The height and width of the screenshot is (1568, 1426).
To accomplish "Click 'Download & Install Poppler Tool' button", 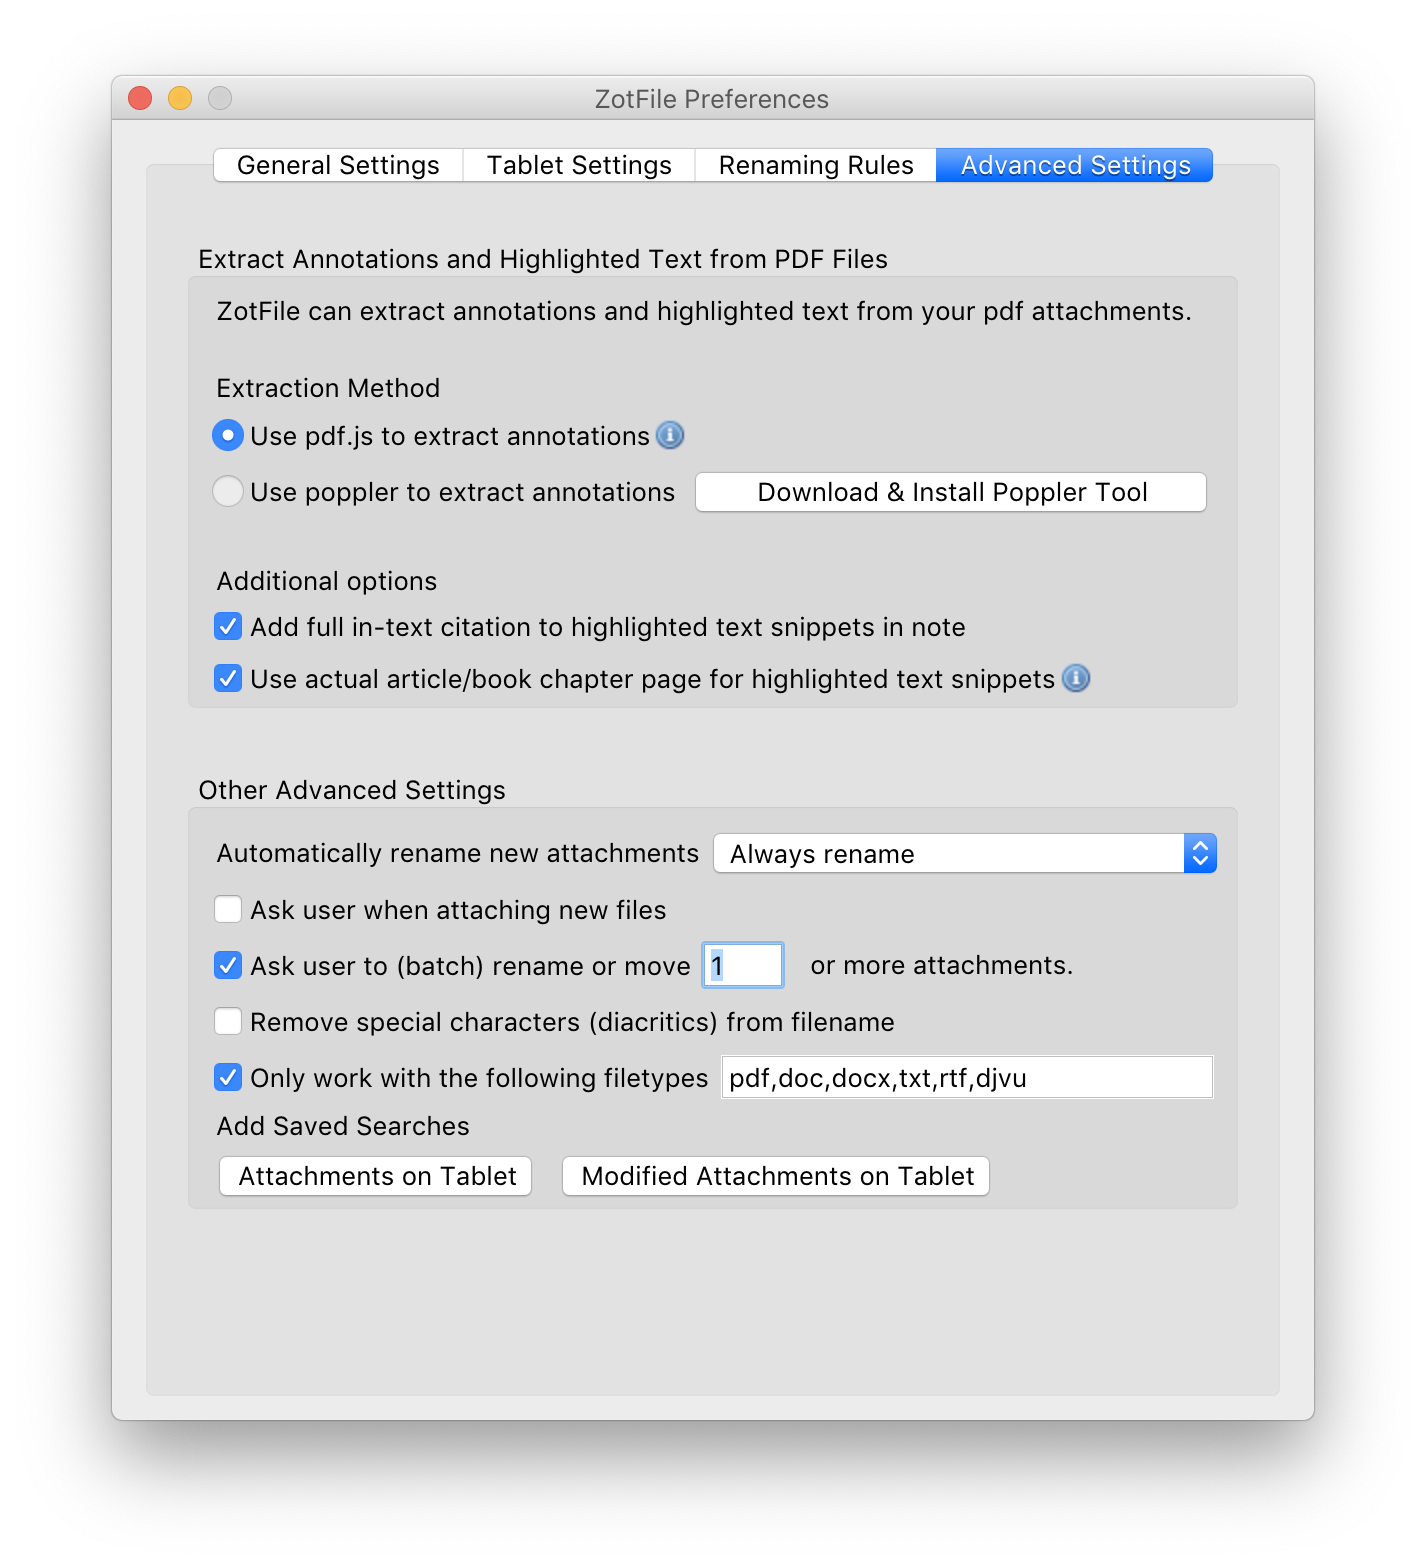I will point(951,492).
